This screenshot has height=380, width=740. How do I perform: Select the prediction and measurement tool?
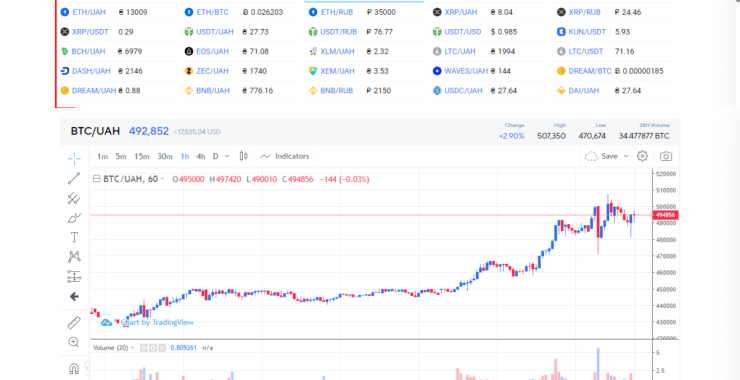coord(74,277)
